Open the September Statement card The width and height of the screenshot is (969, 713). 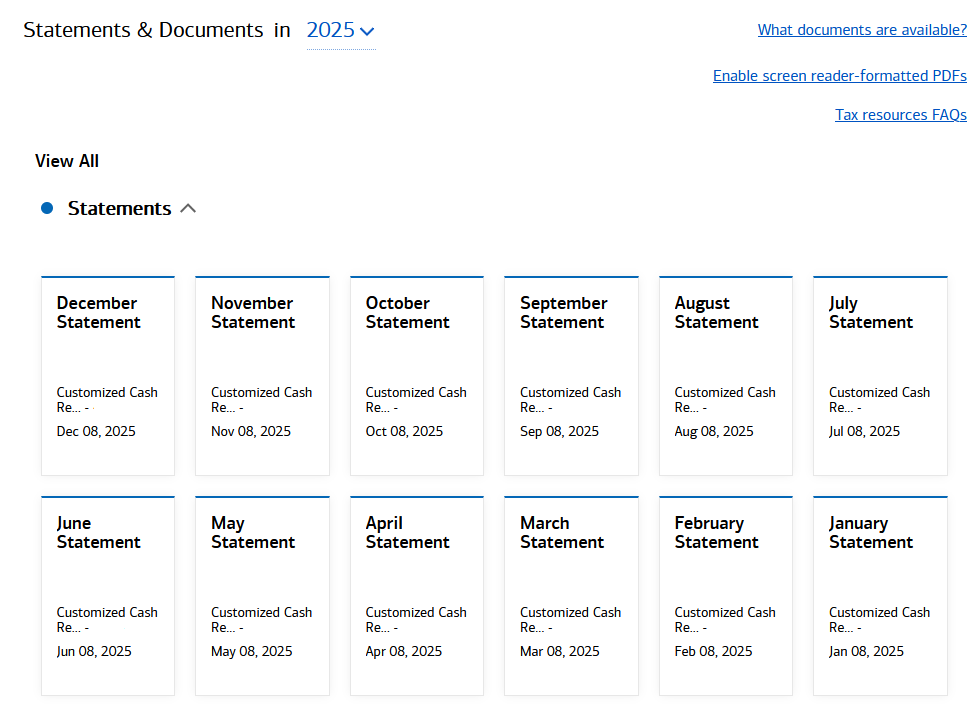(x=571, y=375)
